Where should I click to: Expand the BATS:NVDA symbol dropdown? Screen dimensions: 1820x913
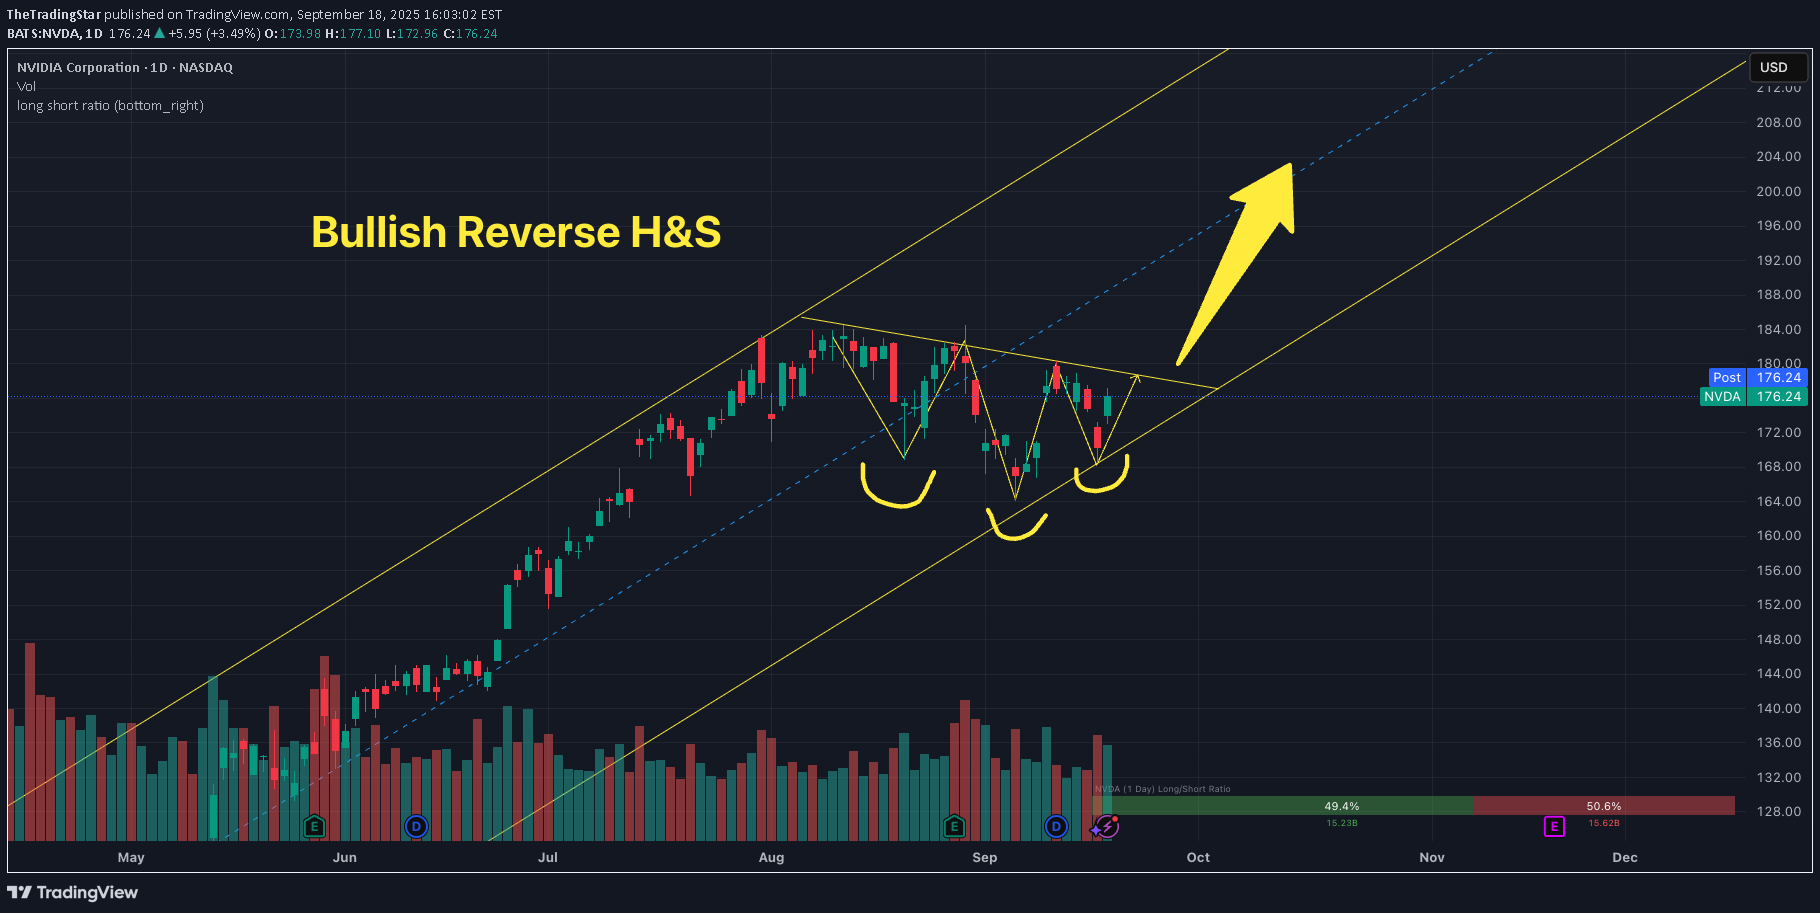(x=45, y=33)
